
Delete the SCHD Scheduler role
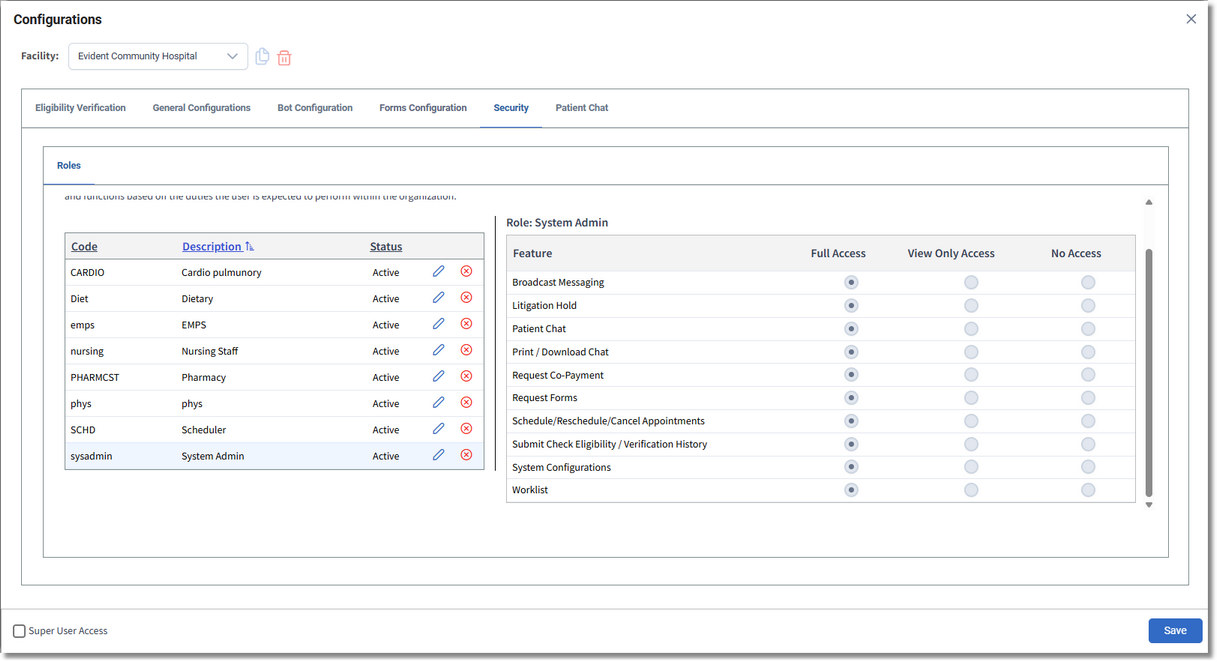pos(466,428)
